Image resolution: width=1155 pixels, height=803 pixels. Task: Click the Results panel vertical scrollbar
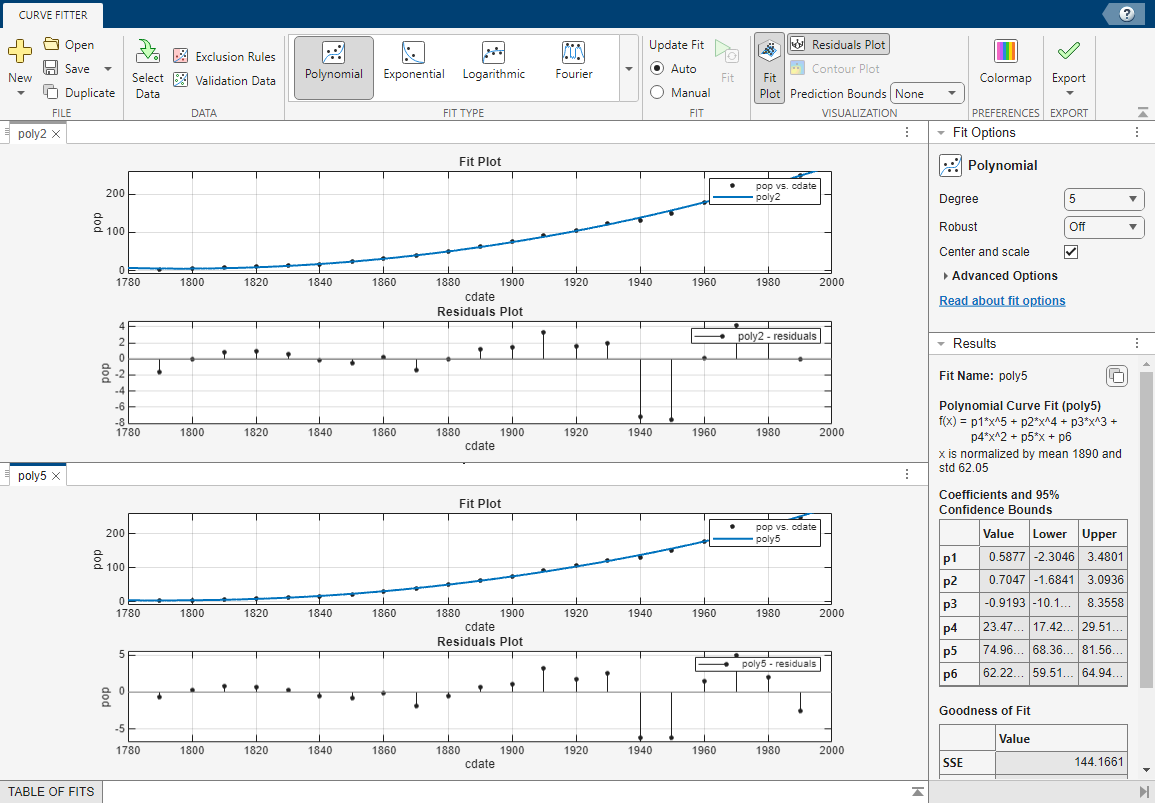click(1146, 530)
